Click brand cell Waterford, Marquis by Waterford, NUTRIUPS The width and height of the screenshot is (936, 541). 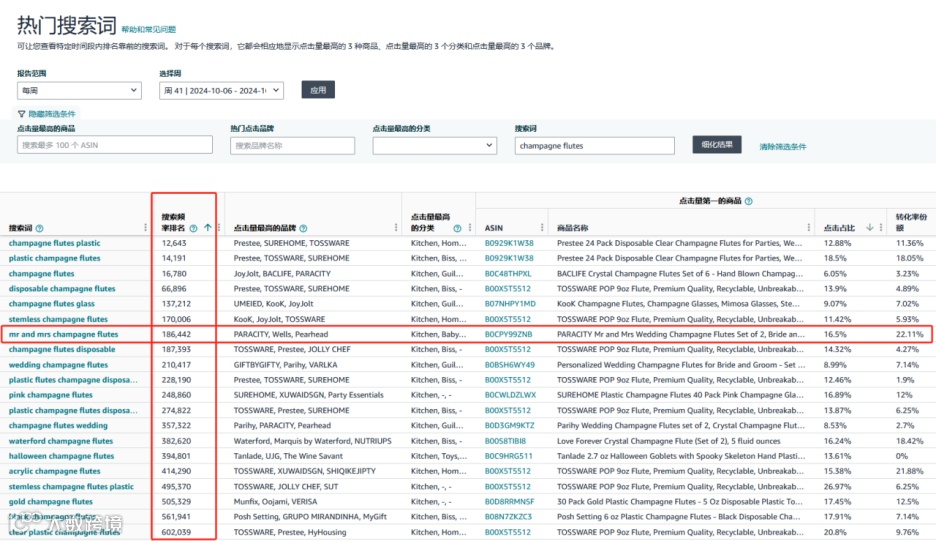(x=312, y=441)
